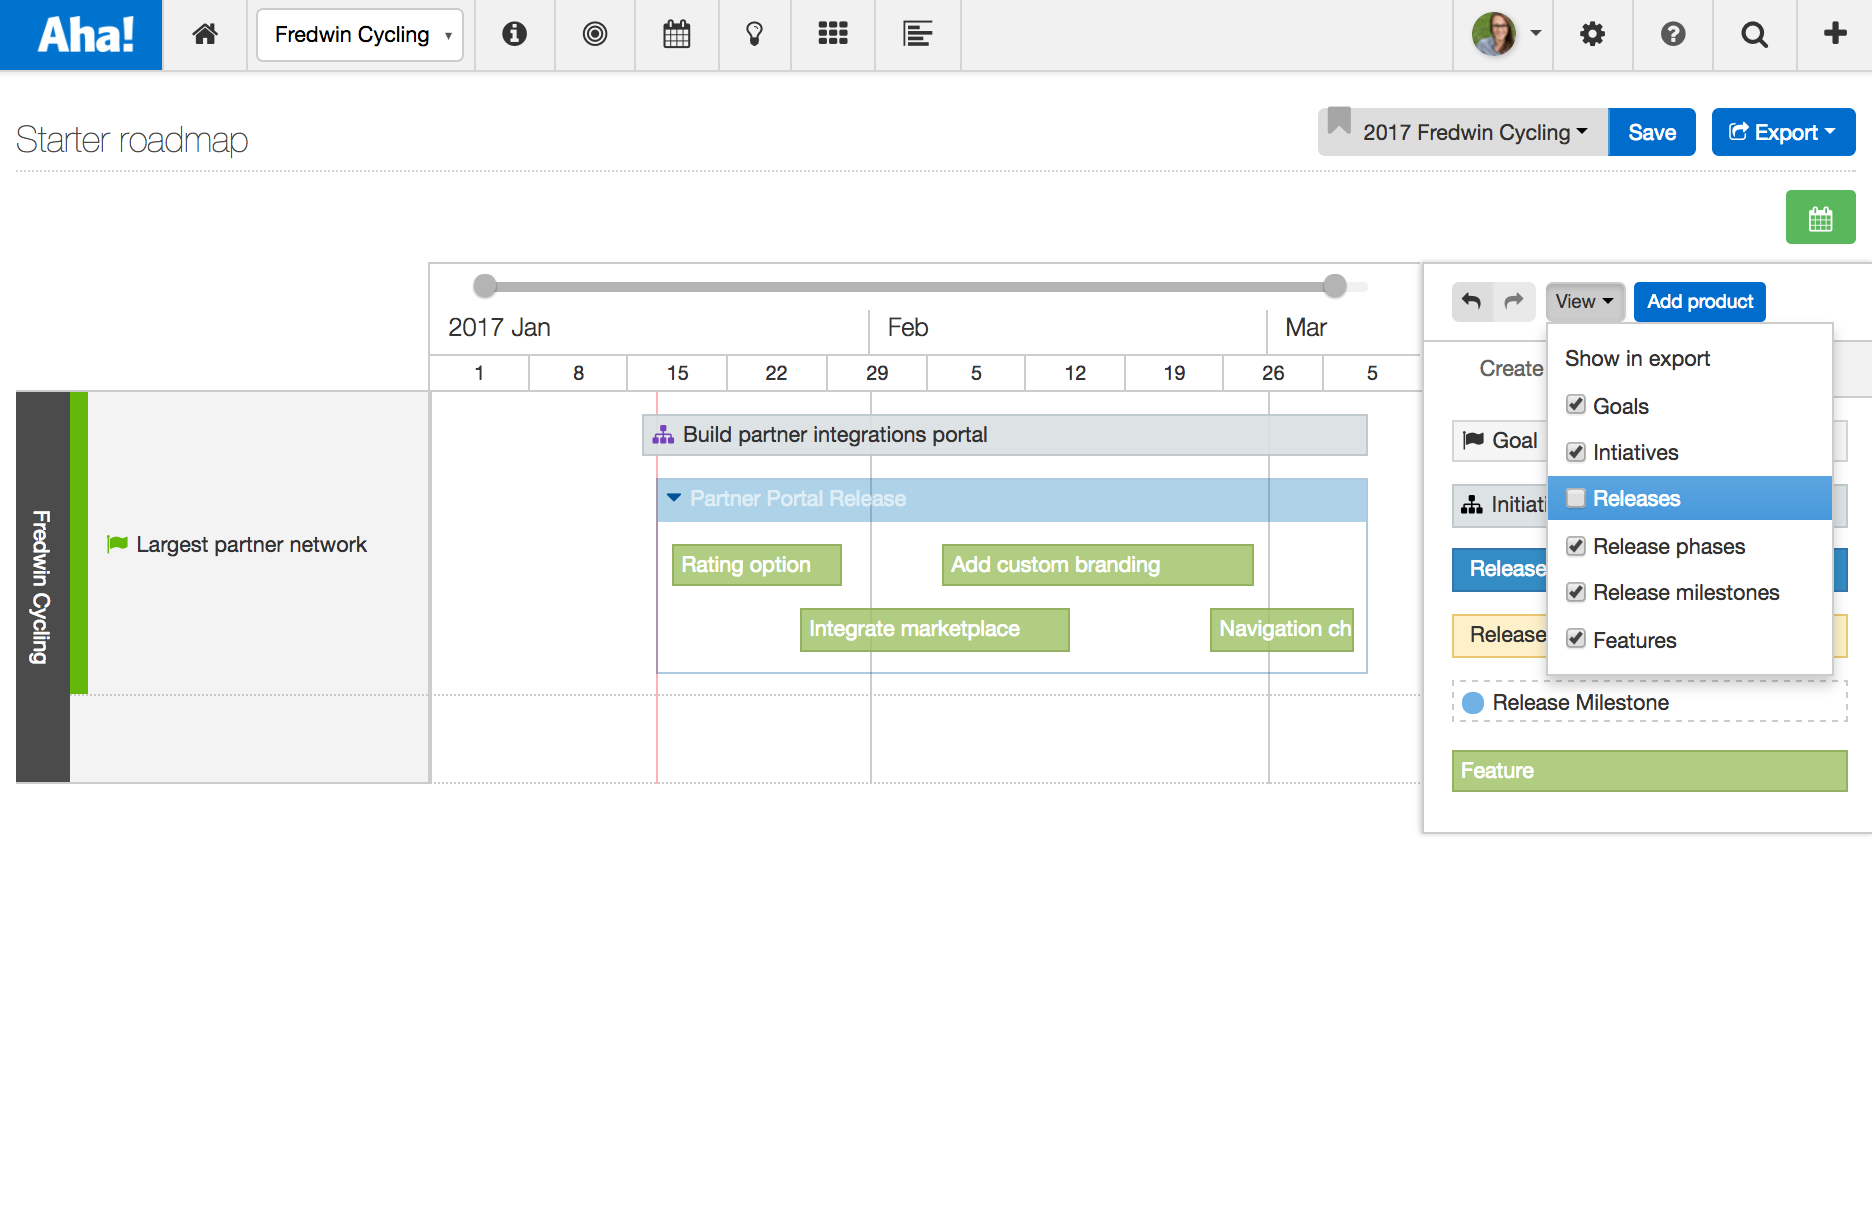Open the reports list icon

(x=917, y=35)
